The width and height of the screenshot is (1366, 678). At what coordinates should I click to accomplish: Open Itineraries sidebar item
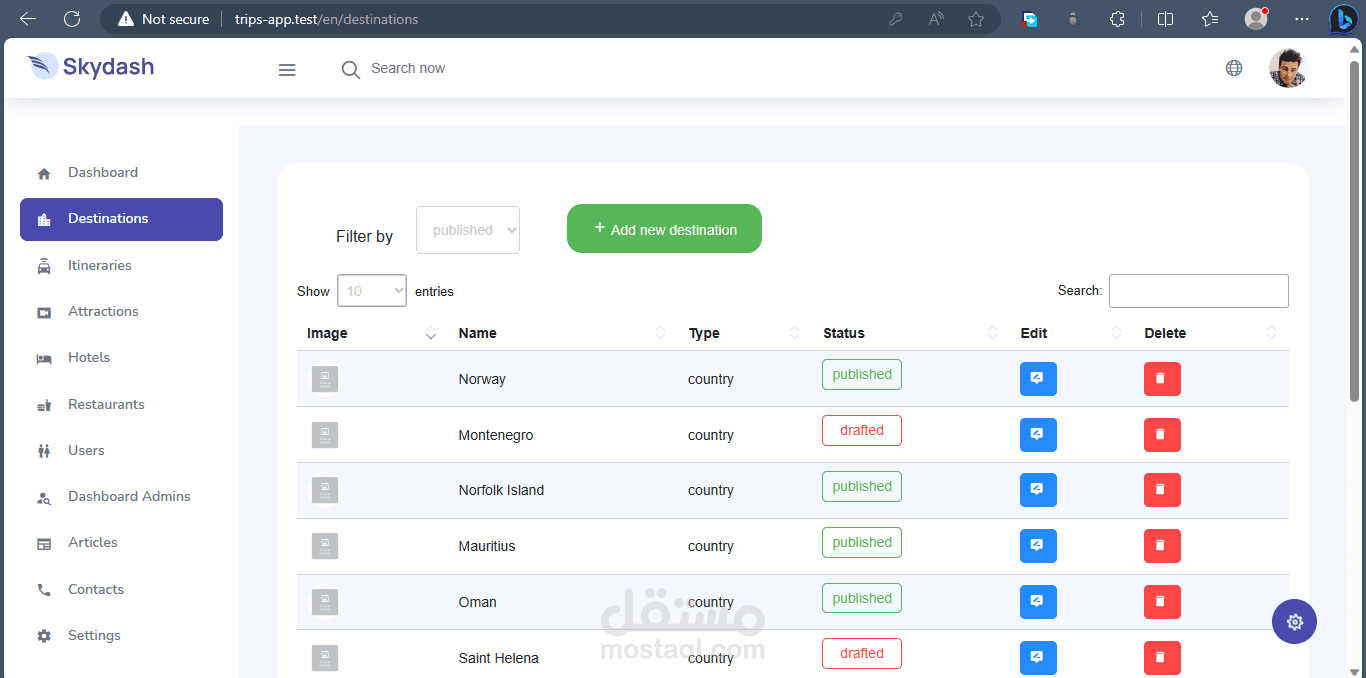(121, 266)
